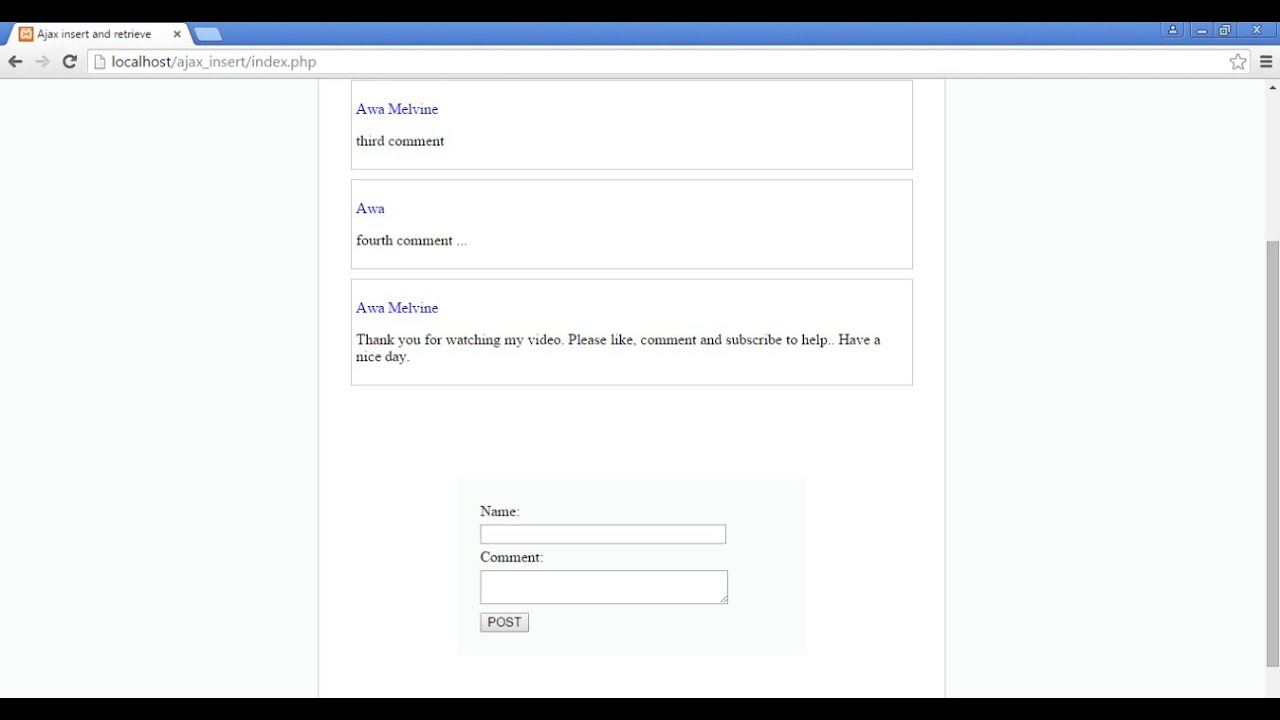Viewport: 1280px width, 720px height.
Task: Click inside the Name input field
Action: (603, 534)
